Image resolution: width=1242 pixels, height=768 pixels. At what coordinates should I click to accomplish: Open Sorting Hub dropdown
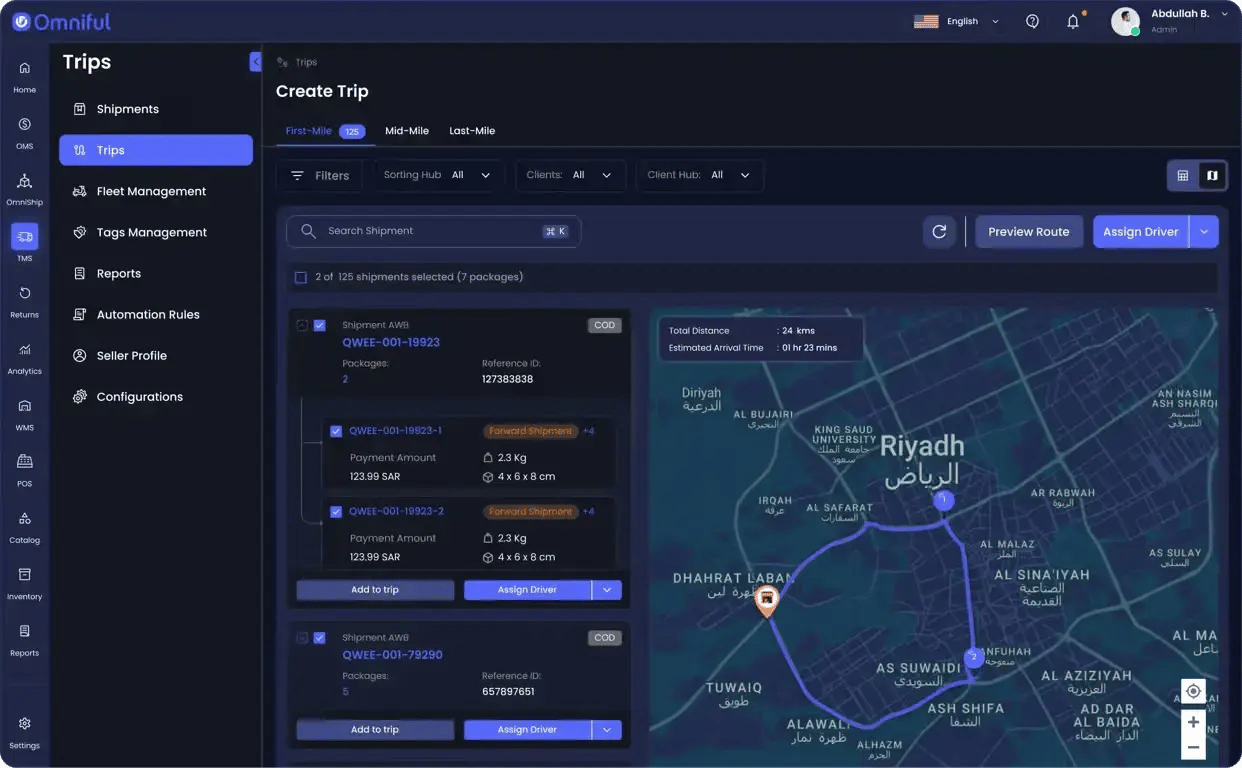(x=440, y=175)
